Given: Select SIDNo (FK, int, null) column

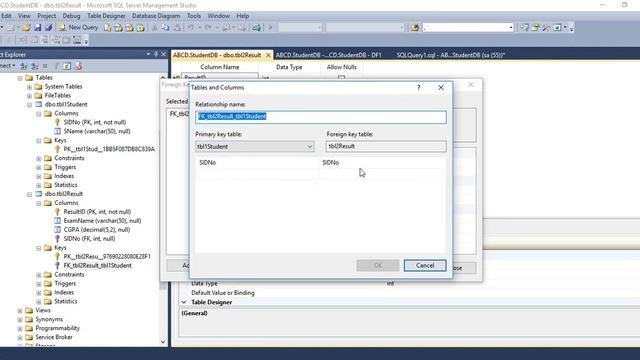Looking at the screenshot, I should coord(89,239).
